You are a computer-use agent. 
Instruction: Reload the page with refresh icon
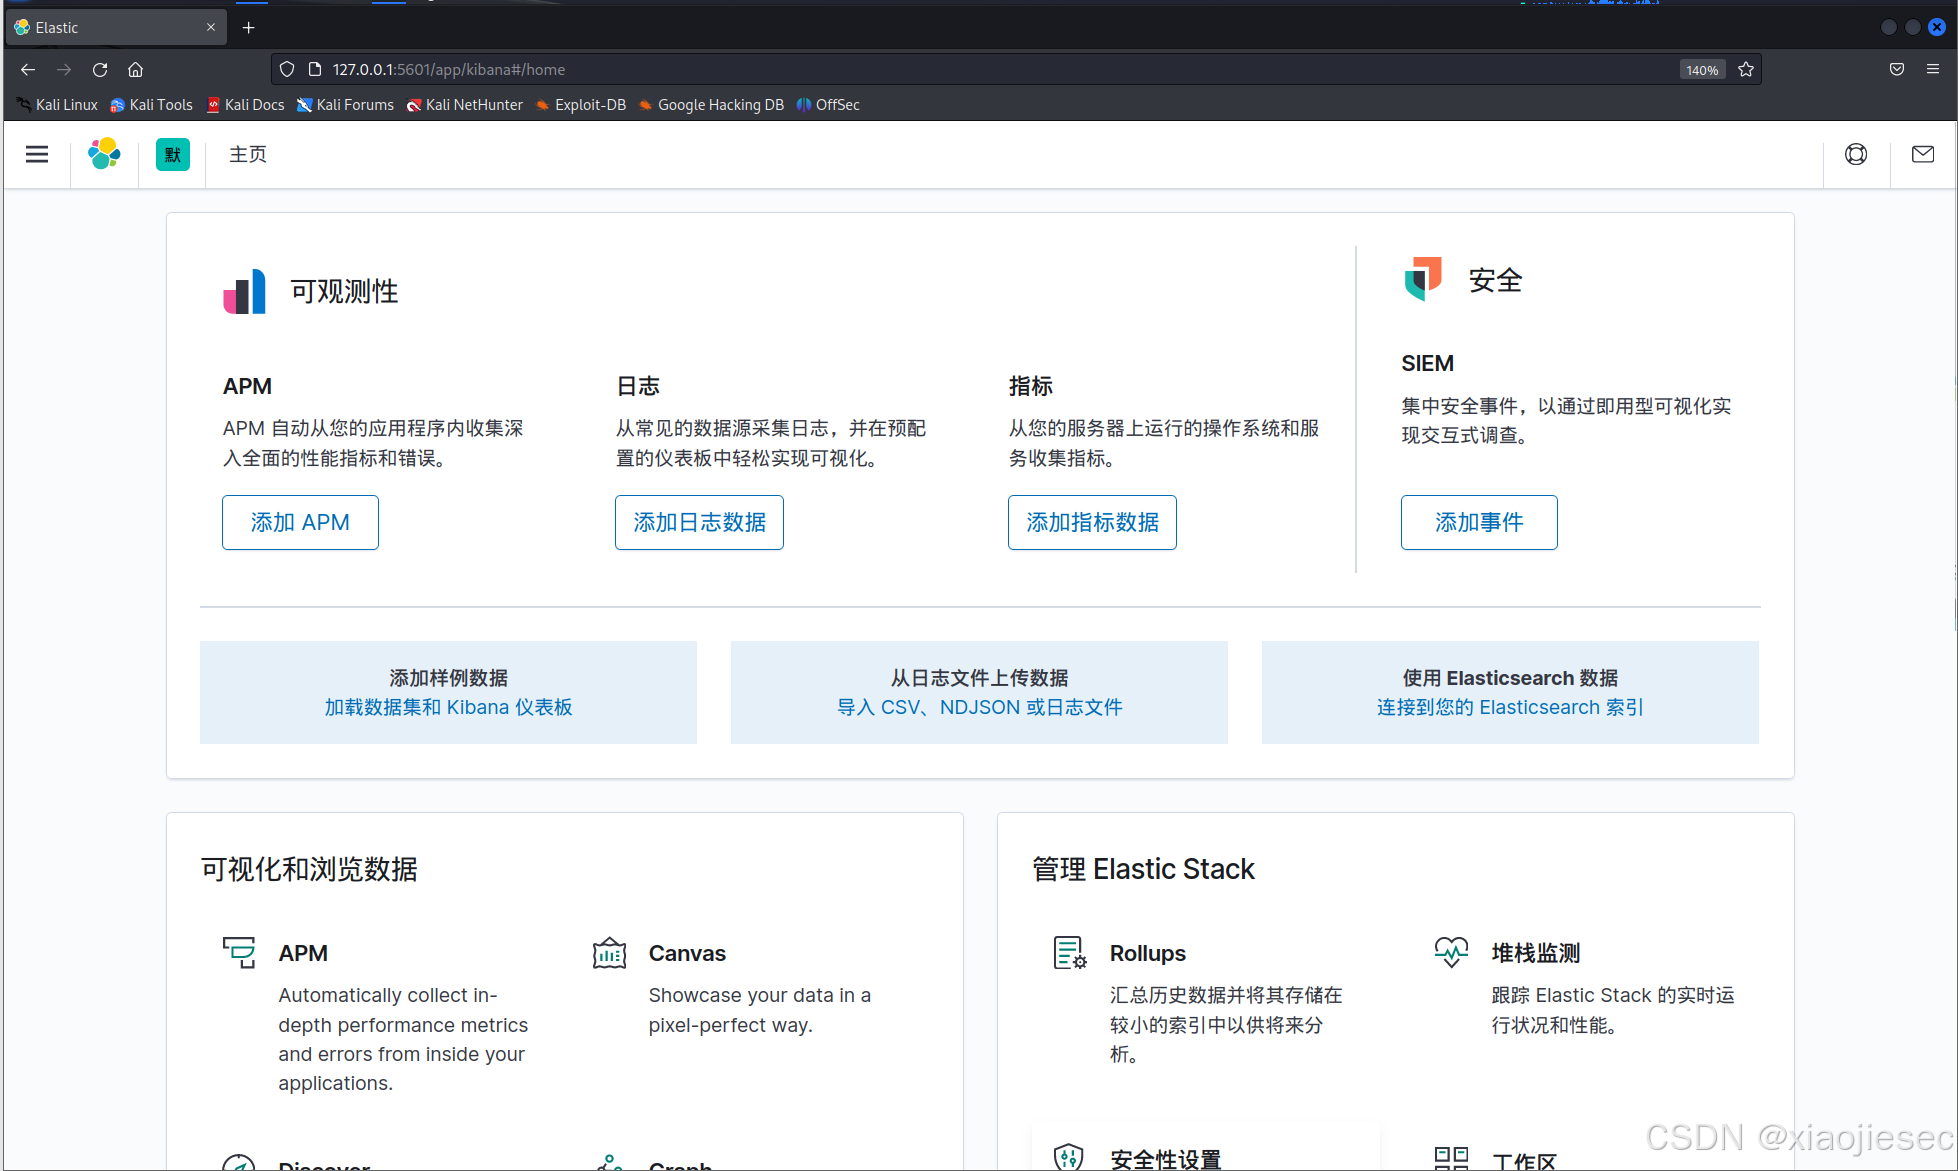click(x=100, y=69)
